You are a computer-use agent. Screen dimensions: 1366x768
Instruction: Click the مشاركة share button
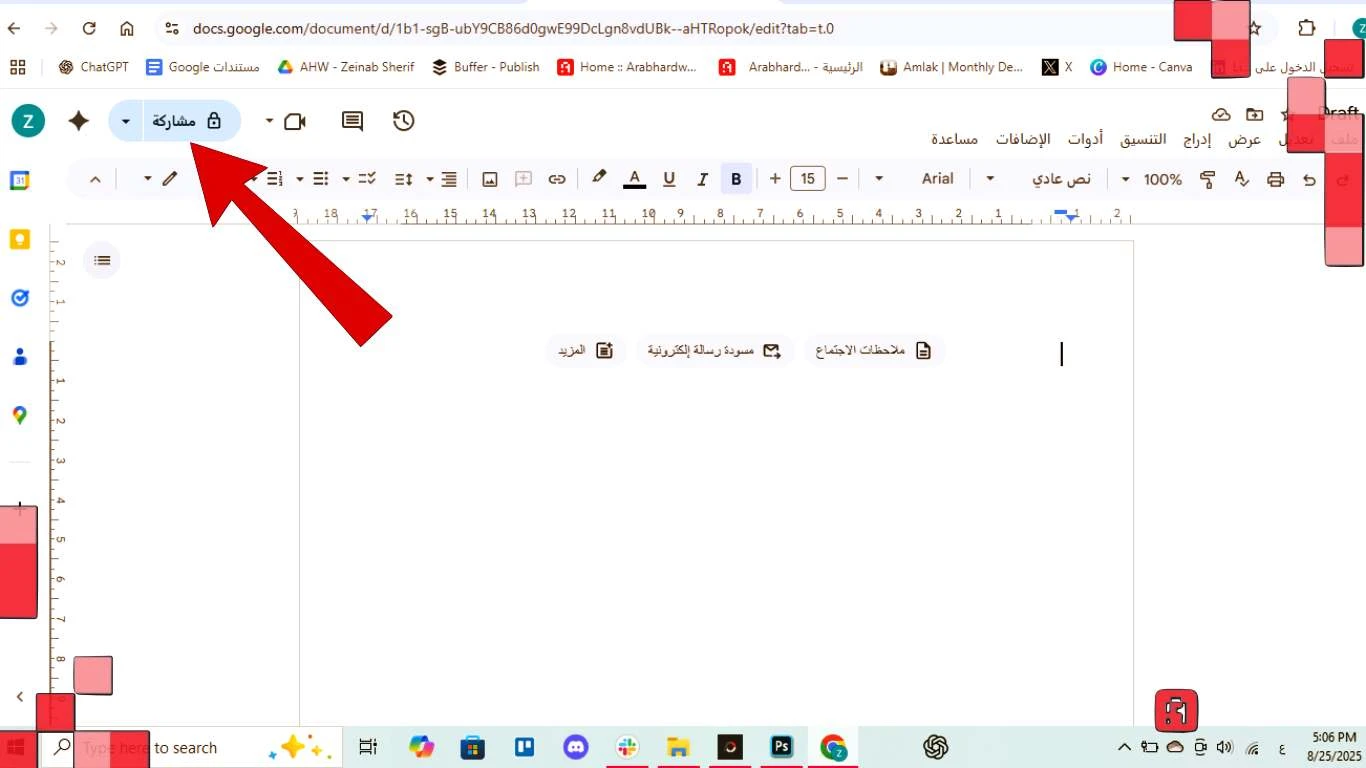tap(192, 121)
